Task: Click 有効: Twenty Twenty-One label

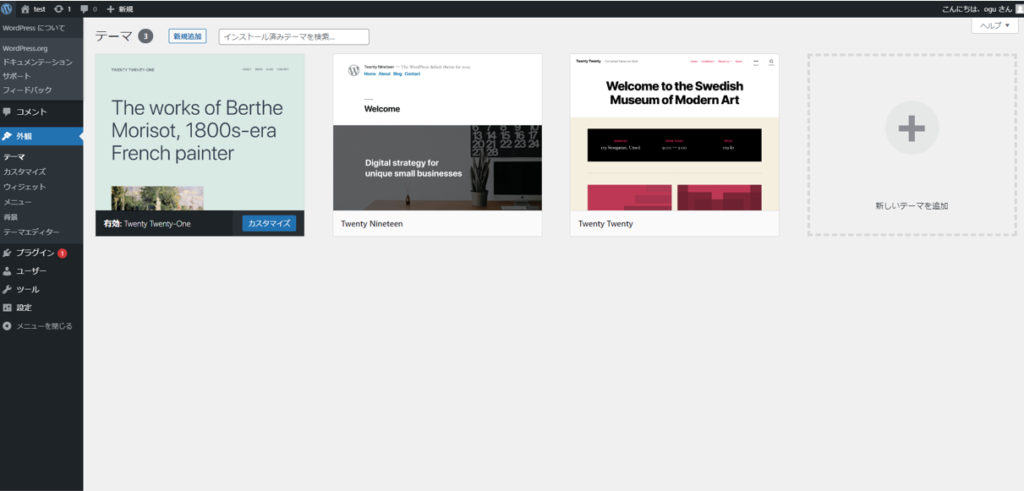Action: 147,223
